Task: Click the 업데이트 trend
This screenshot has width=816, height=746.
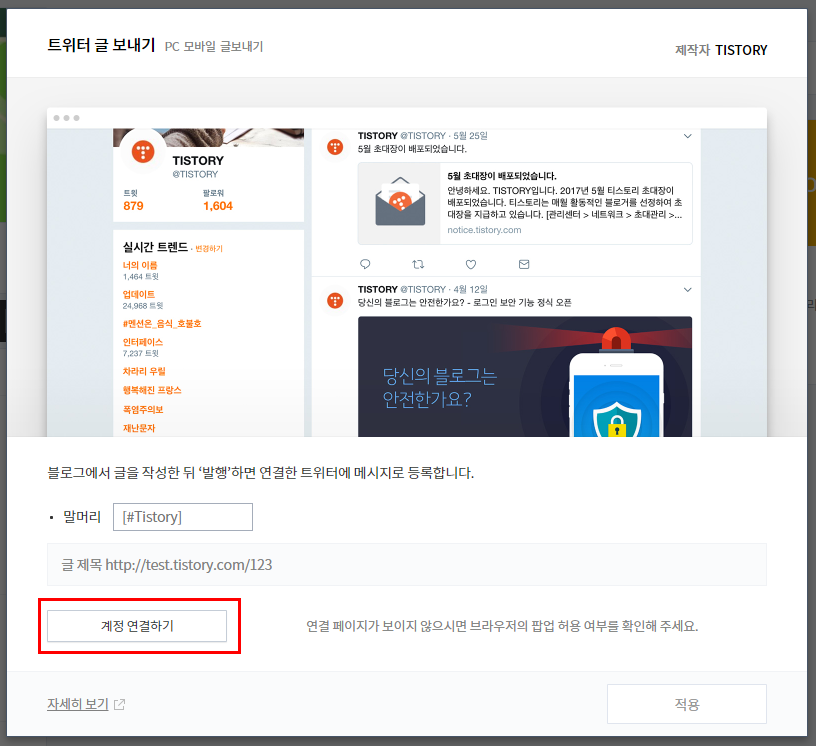Action: coord(138,294)
